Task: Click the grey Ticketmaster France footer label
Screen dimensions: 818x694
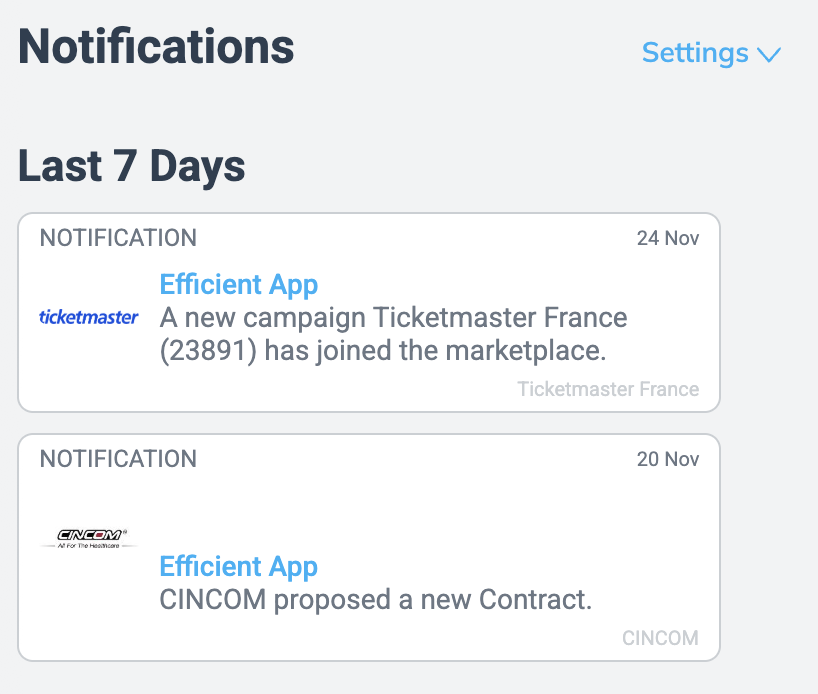Action: 608,389
